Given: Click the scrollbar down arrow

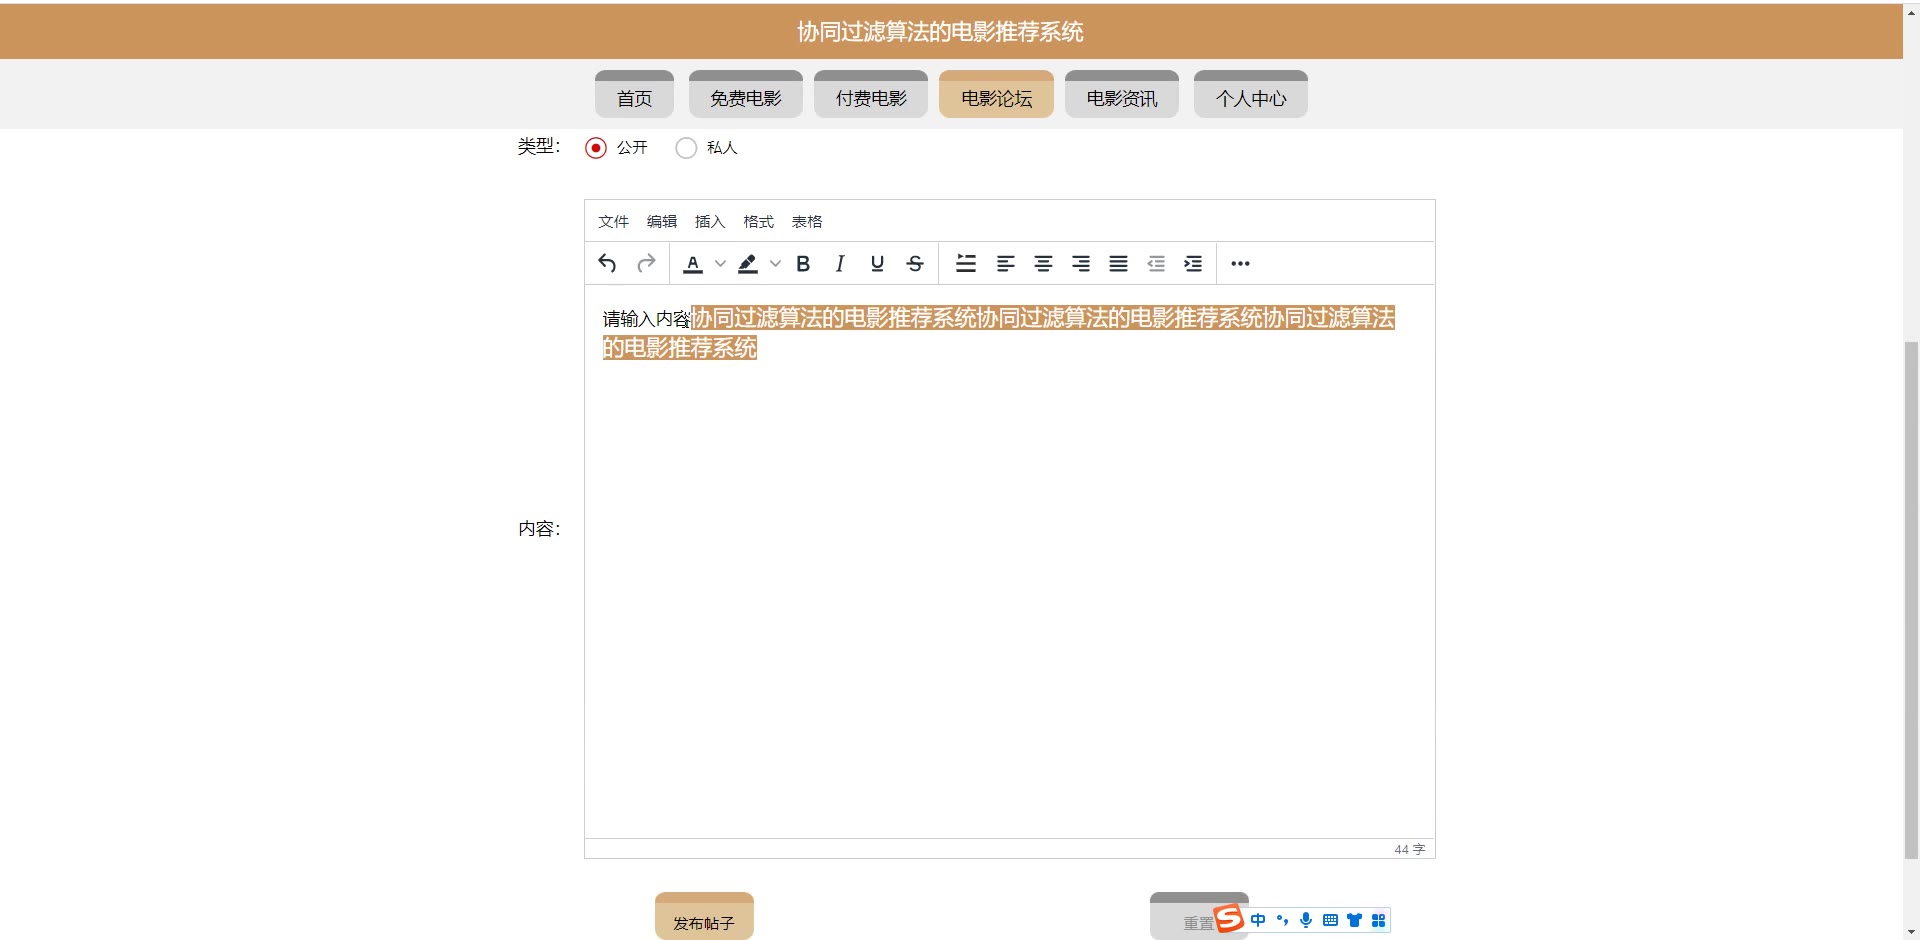Looking at the screenshot, I should (1911, 932).
